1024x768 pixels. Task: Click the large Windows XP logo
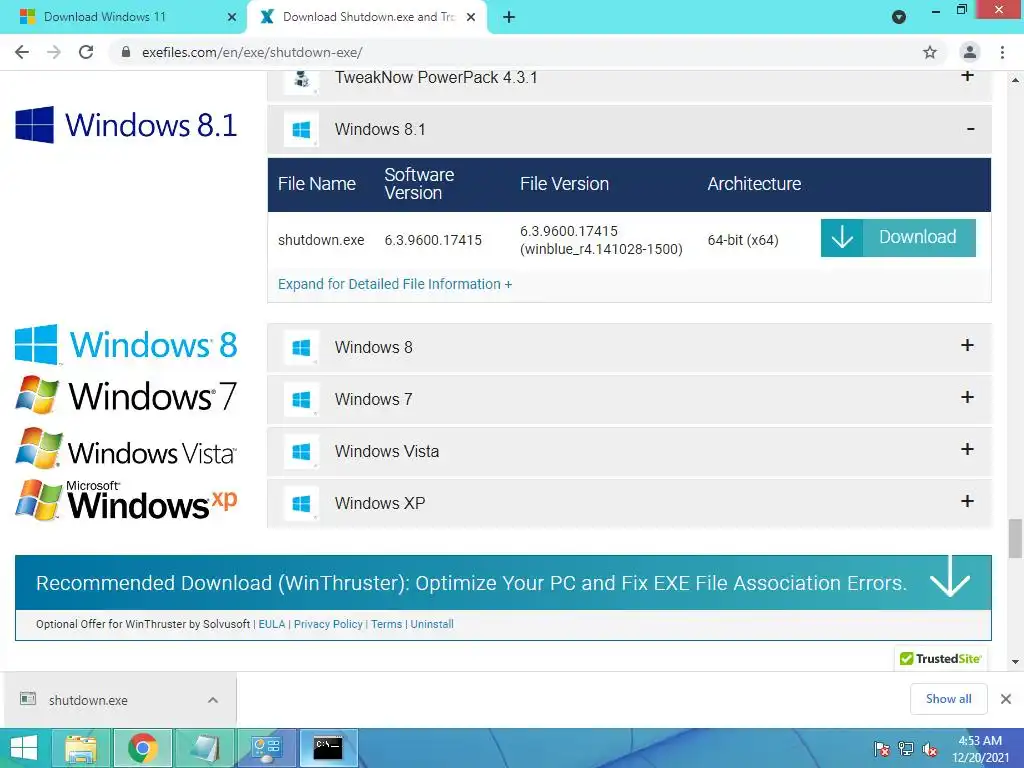(x=126, y=501)
